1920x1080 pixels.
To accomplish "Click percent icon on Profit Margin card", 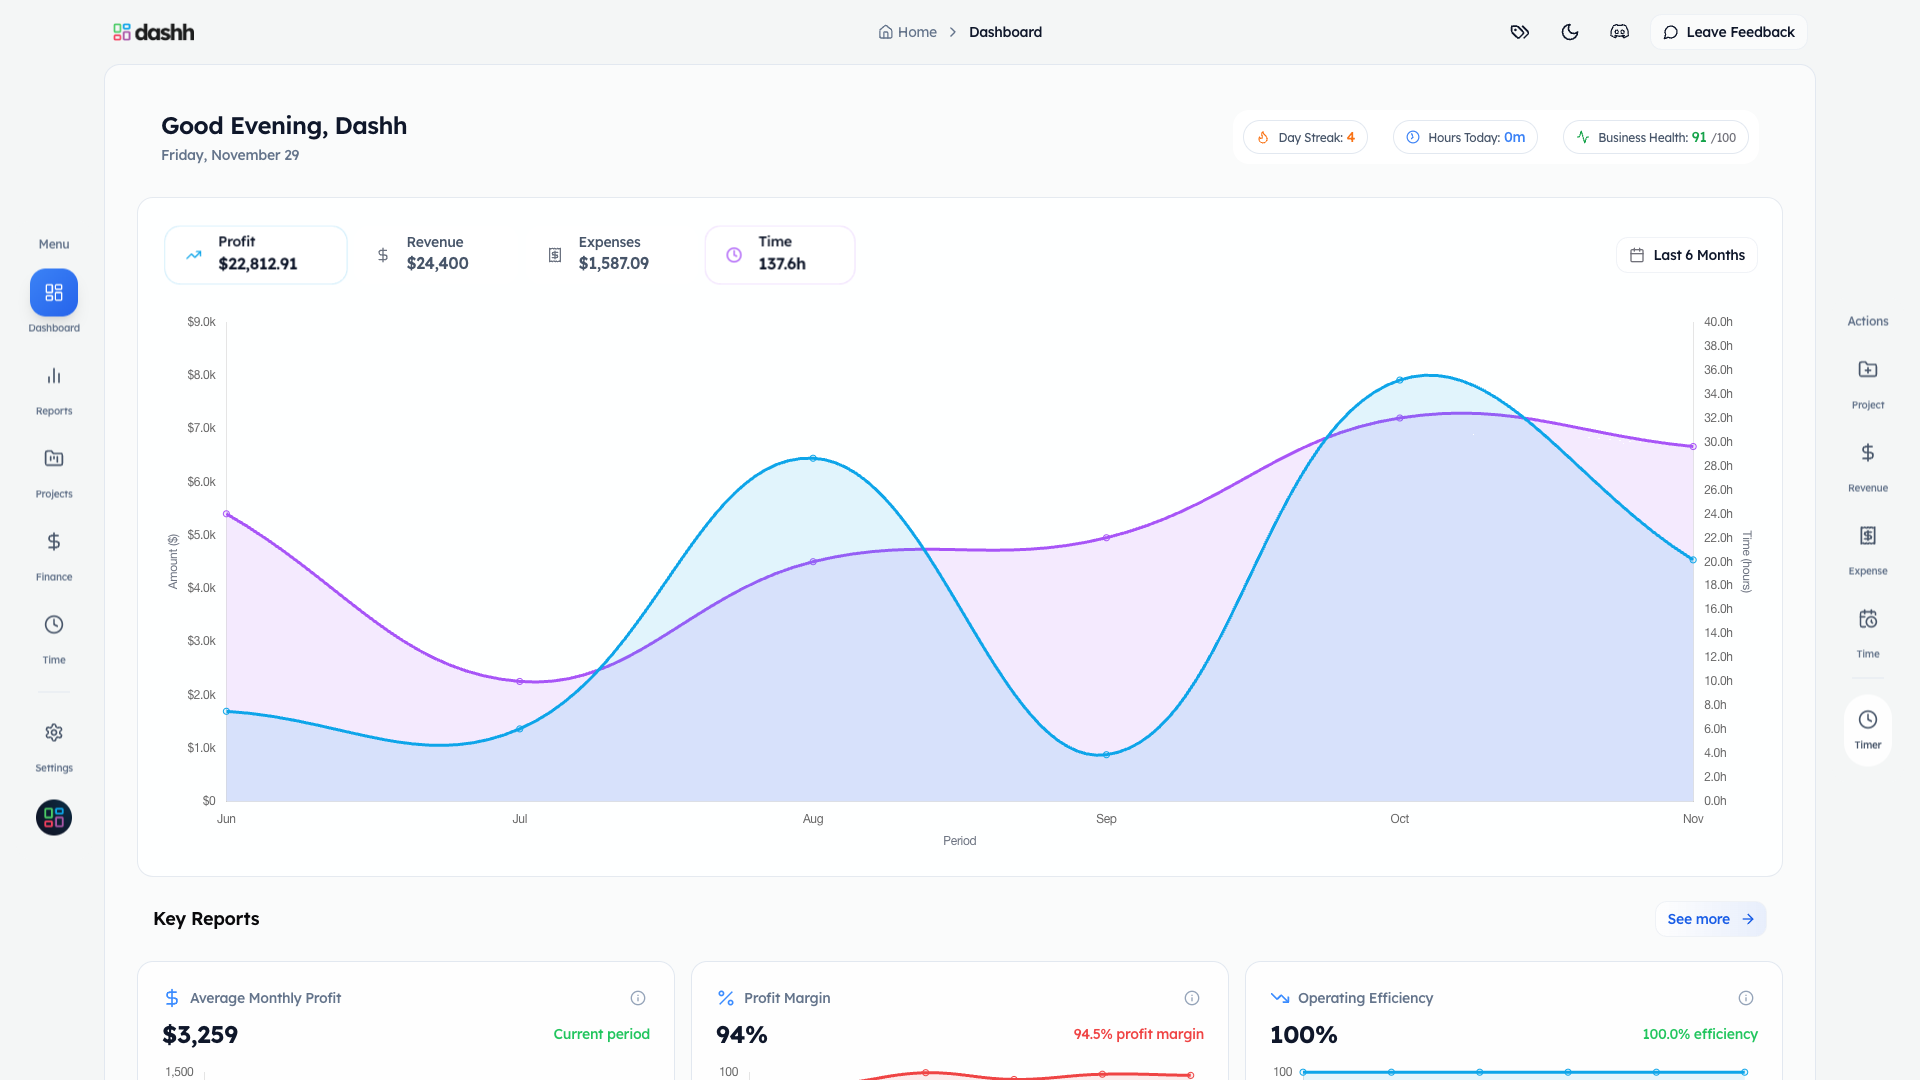I will [x=726, y=998].
